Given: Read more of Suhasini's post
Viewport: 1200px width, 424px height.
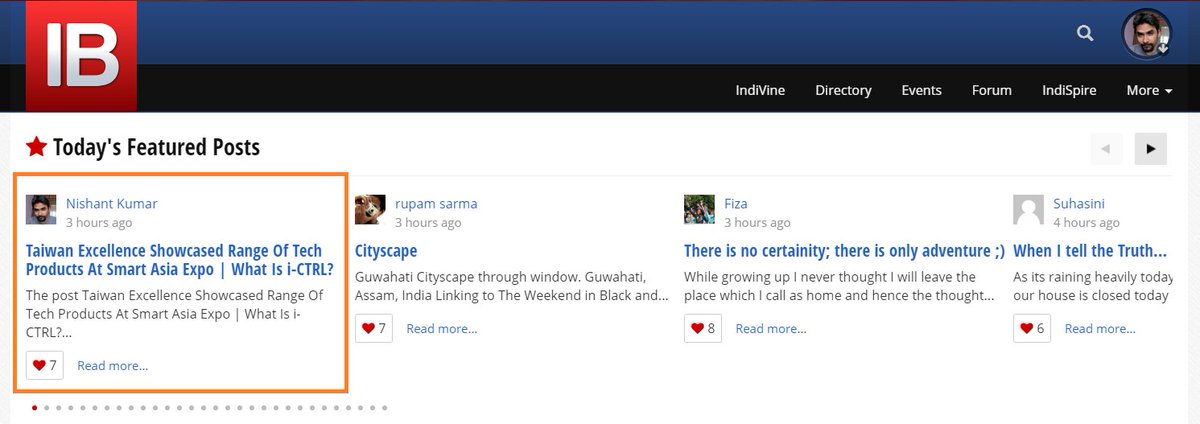Looking at the screenshot, I should point(1100,329).
